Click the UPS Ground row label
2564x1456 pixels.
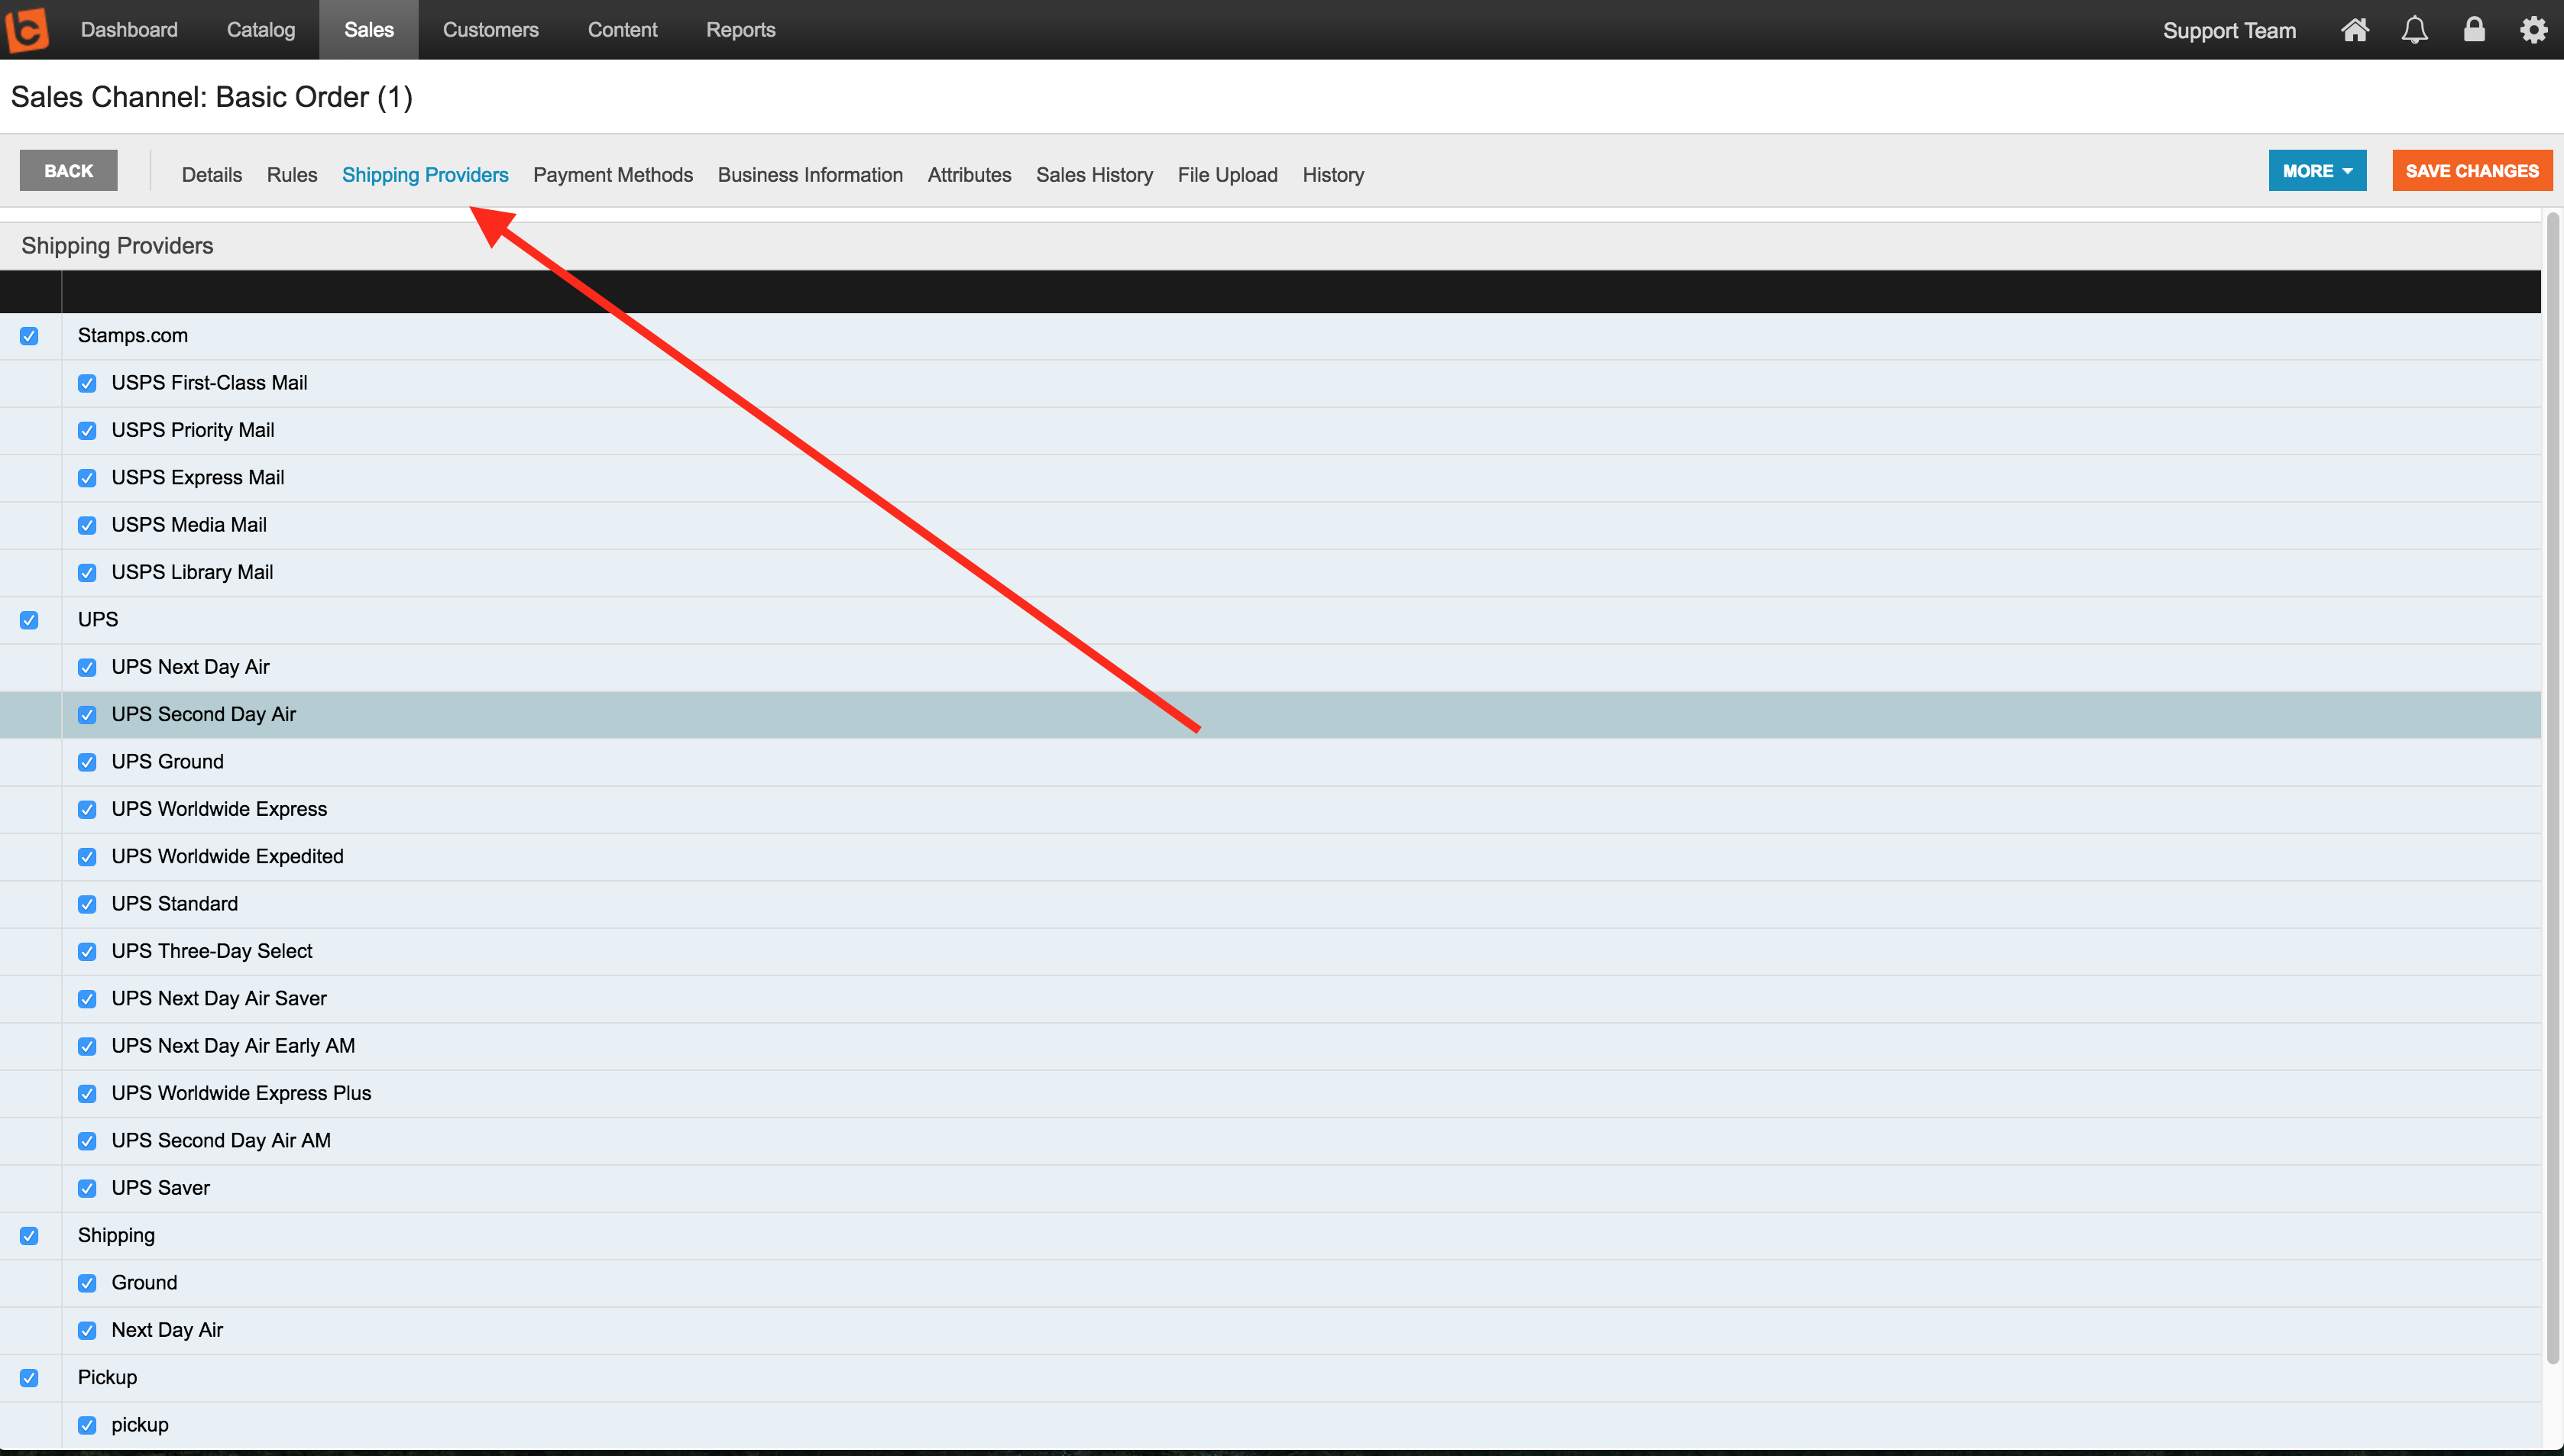pyautogui.click(x=167, y=762)
